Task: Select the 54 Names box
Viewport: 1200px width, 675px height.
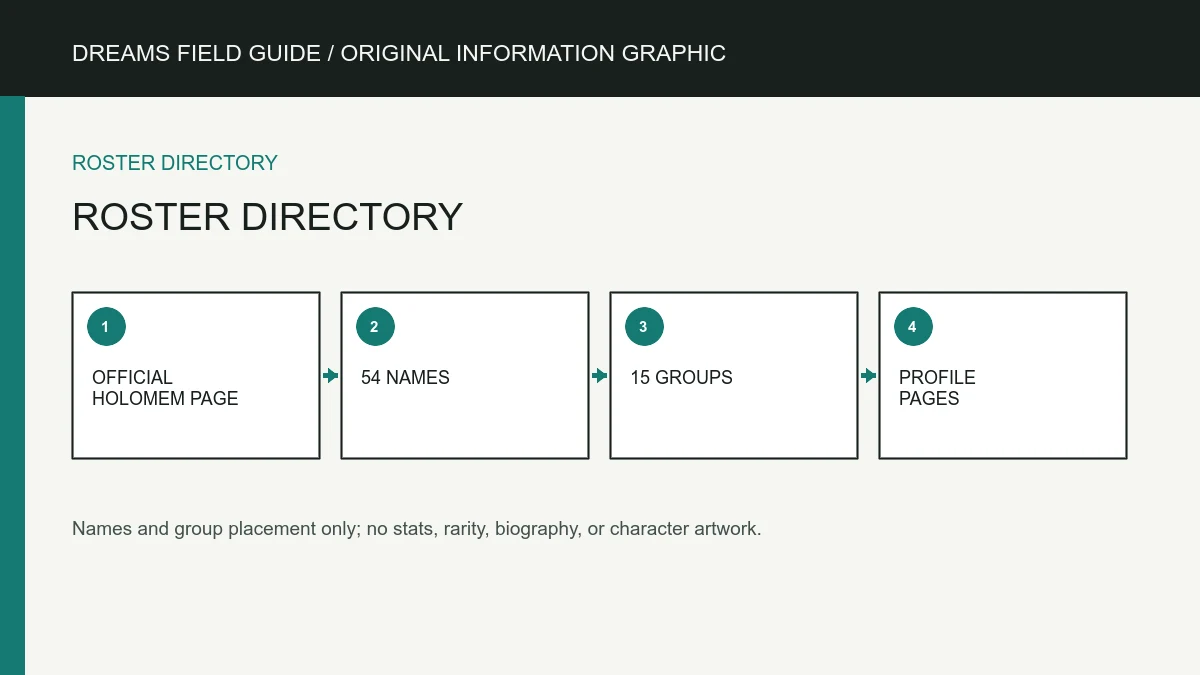Action: (x=465, y=375)
